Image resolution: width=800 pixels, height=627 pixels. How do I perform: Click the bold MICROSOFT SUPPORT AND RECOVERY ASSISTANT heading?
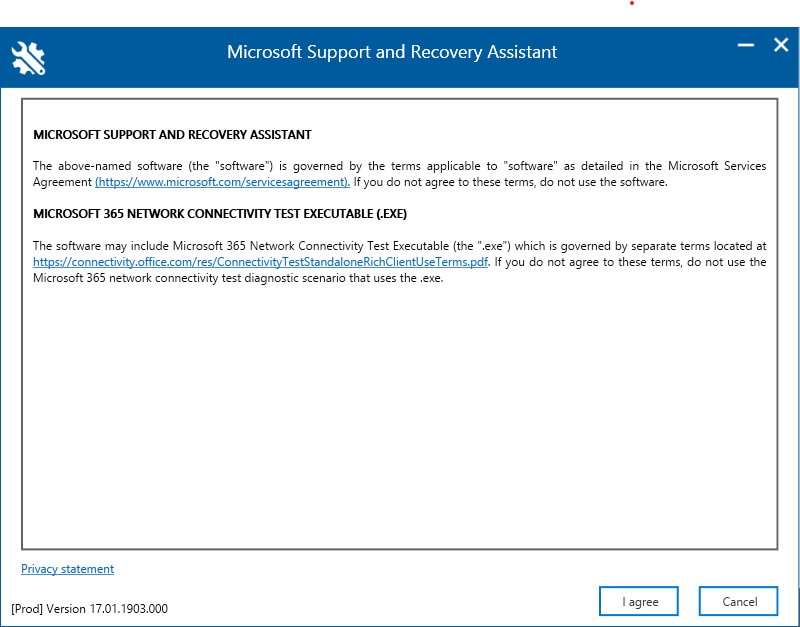(172, 135)
